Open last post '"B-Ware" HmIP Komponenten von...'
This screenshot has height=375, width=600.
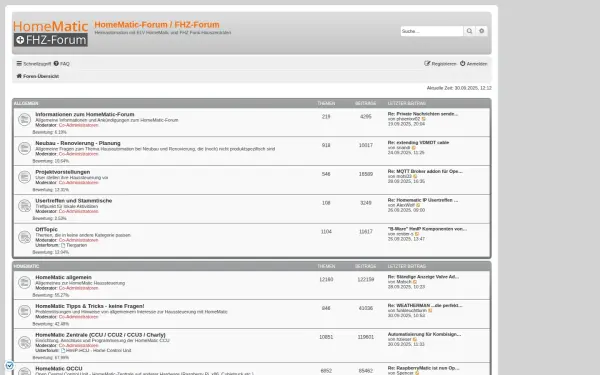coord(427,229)
